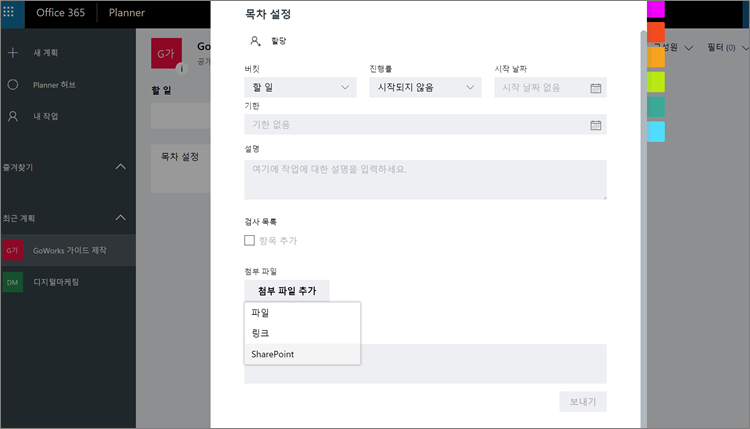This screenshot has height=429, width=750.
Task: Open the 시작 날짜 calendar icon
Action: pos(595,88)
